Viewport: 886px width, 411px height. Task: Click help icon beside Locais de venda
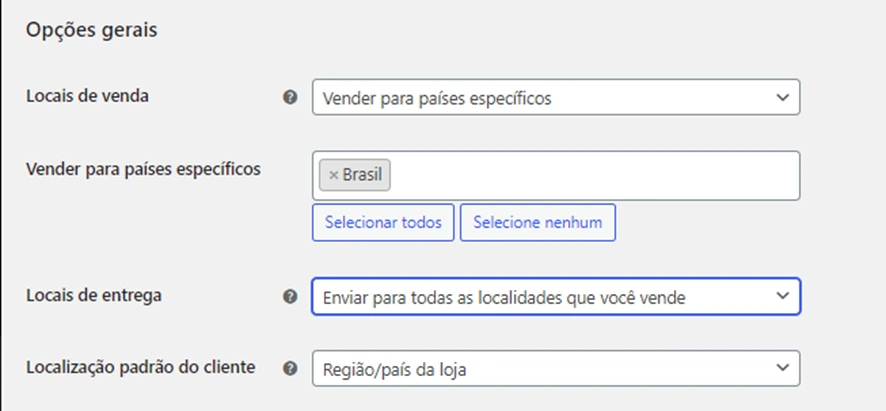coord(290,98)
